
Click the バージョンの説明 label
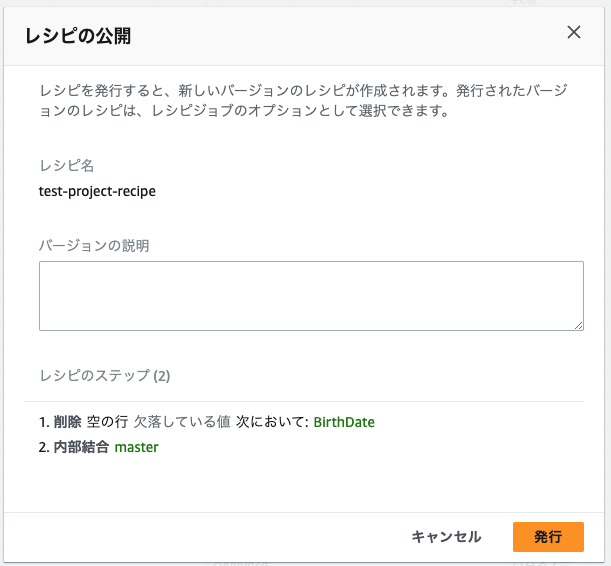click(x=94, y=246)
